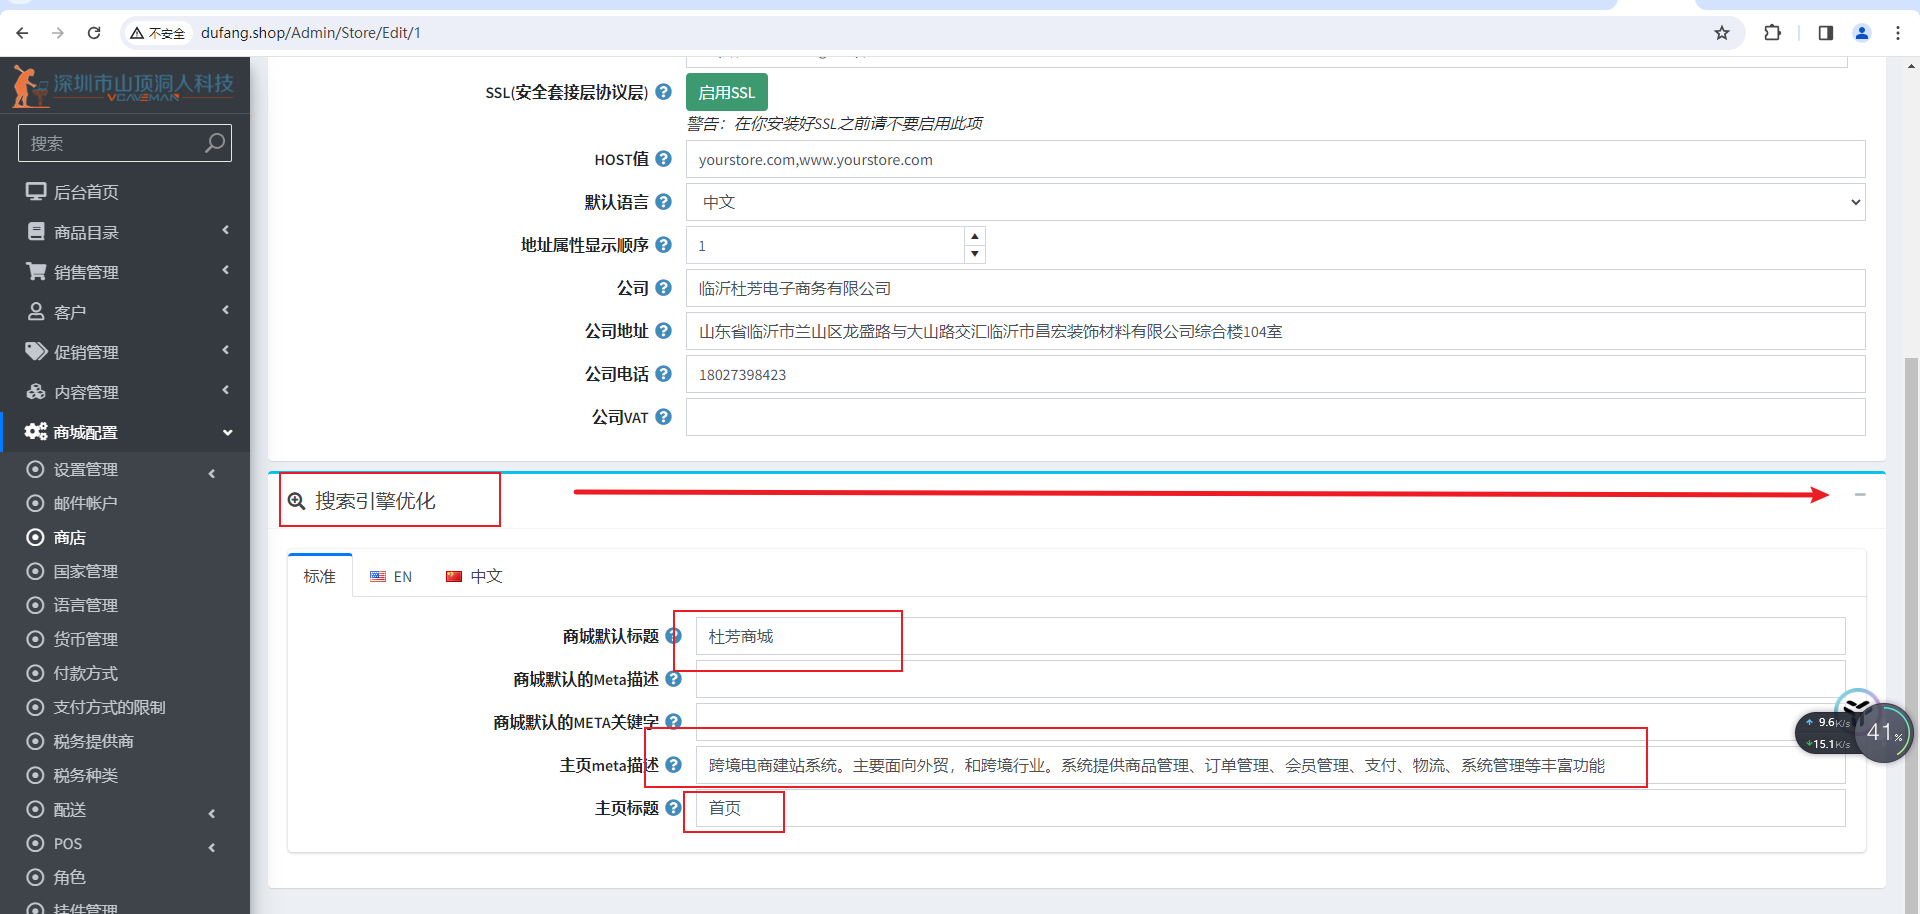Open 国家管理 in the sidebar
The height and width of the screenshot is (914, 1920).
[x=86, y=571]
